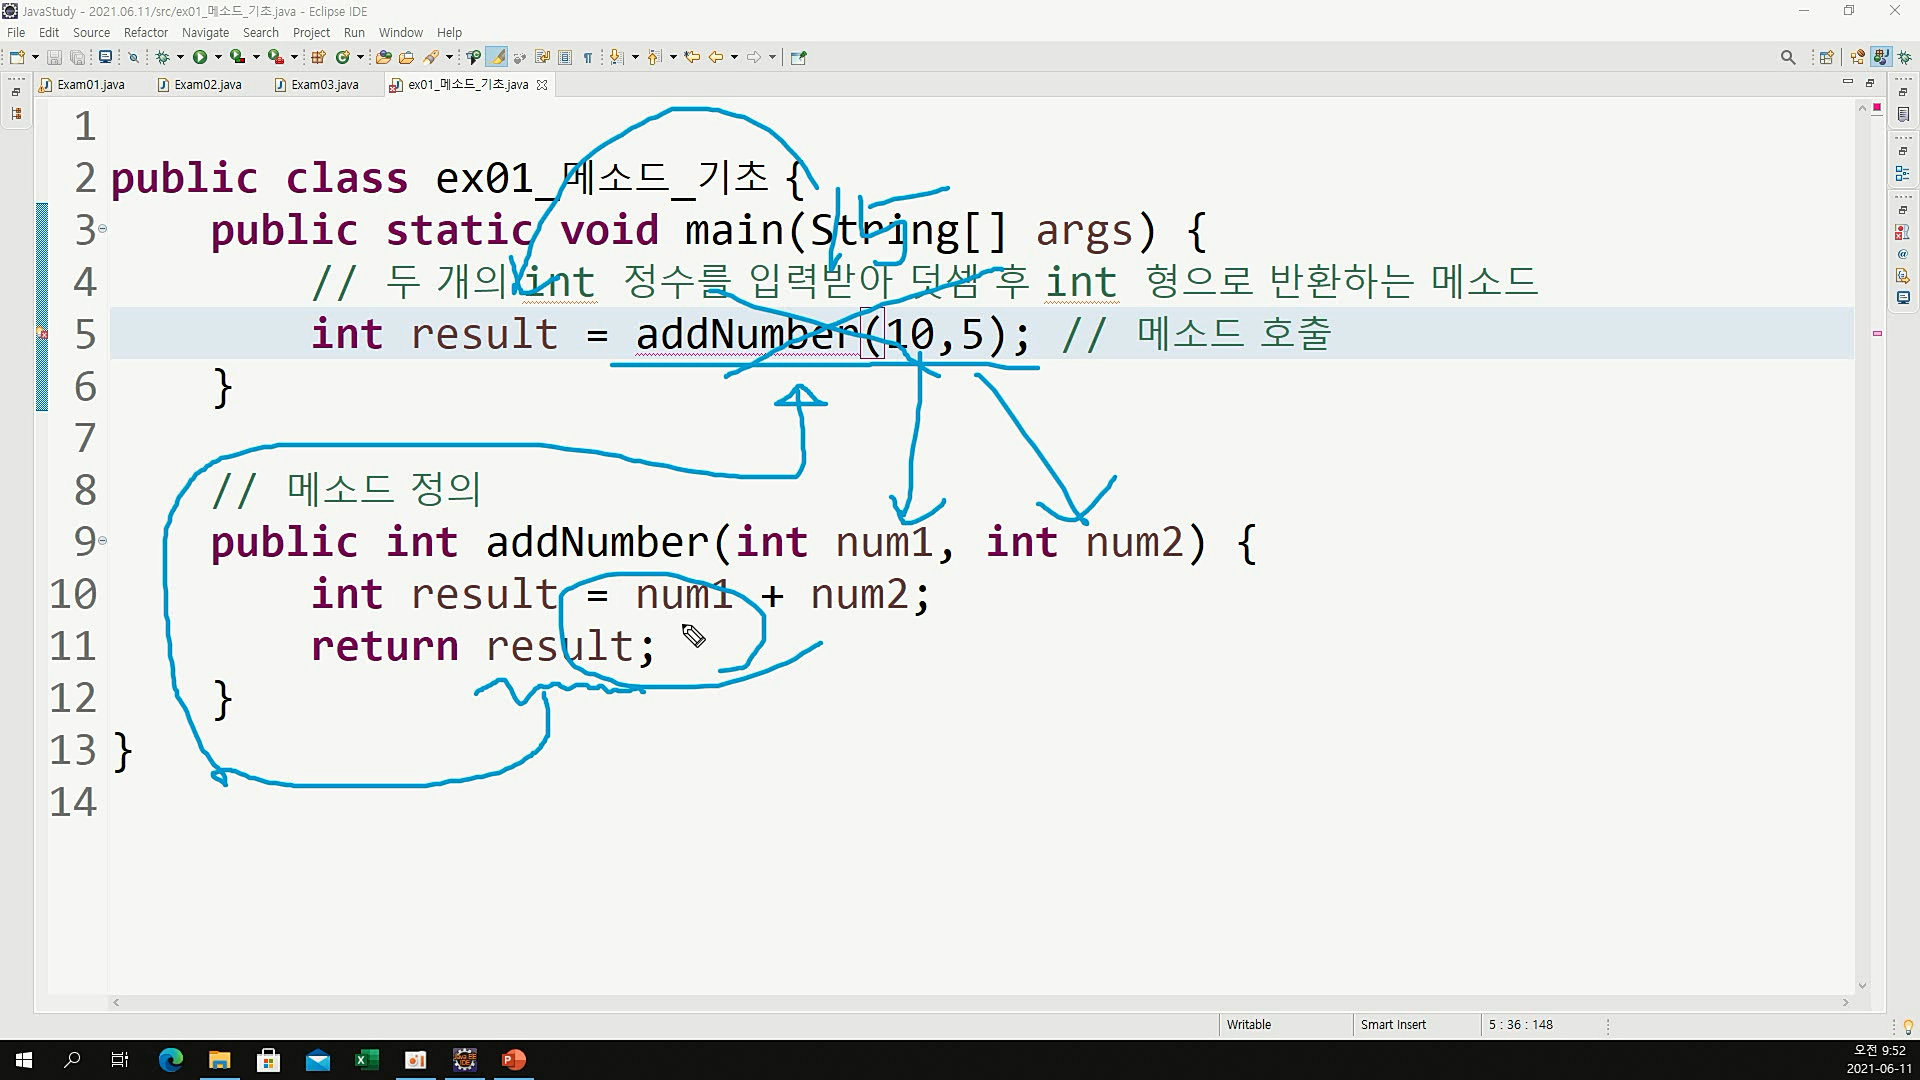
Task: Click the Open Type icon
Action: 383,57
